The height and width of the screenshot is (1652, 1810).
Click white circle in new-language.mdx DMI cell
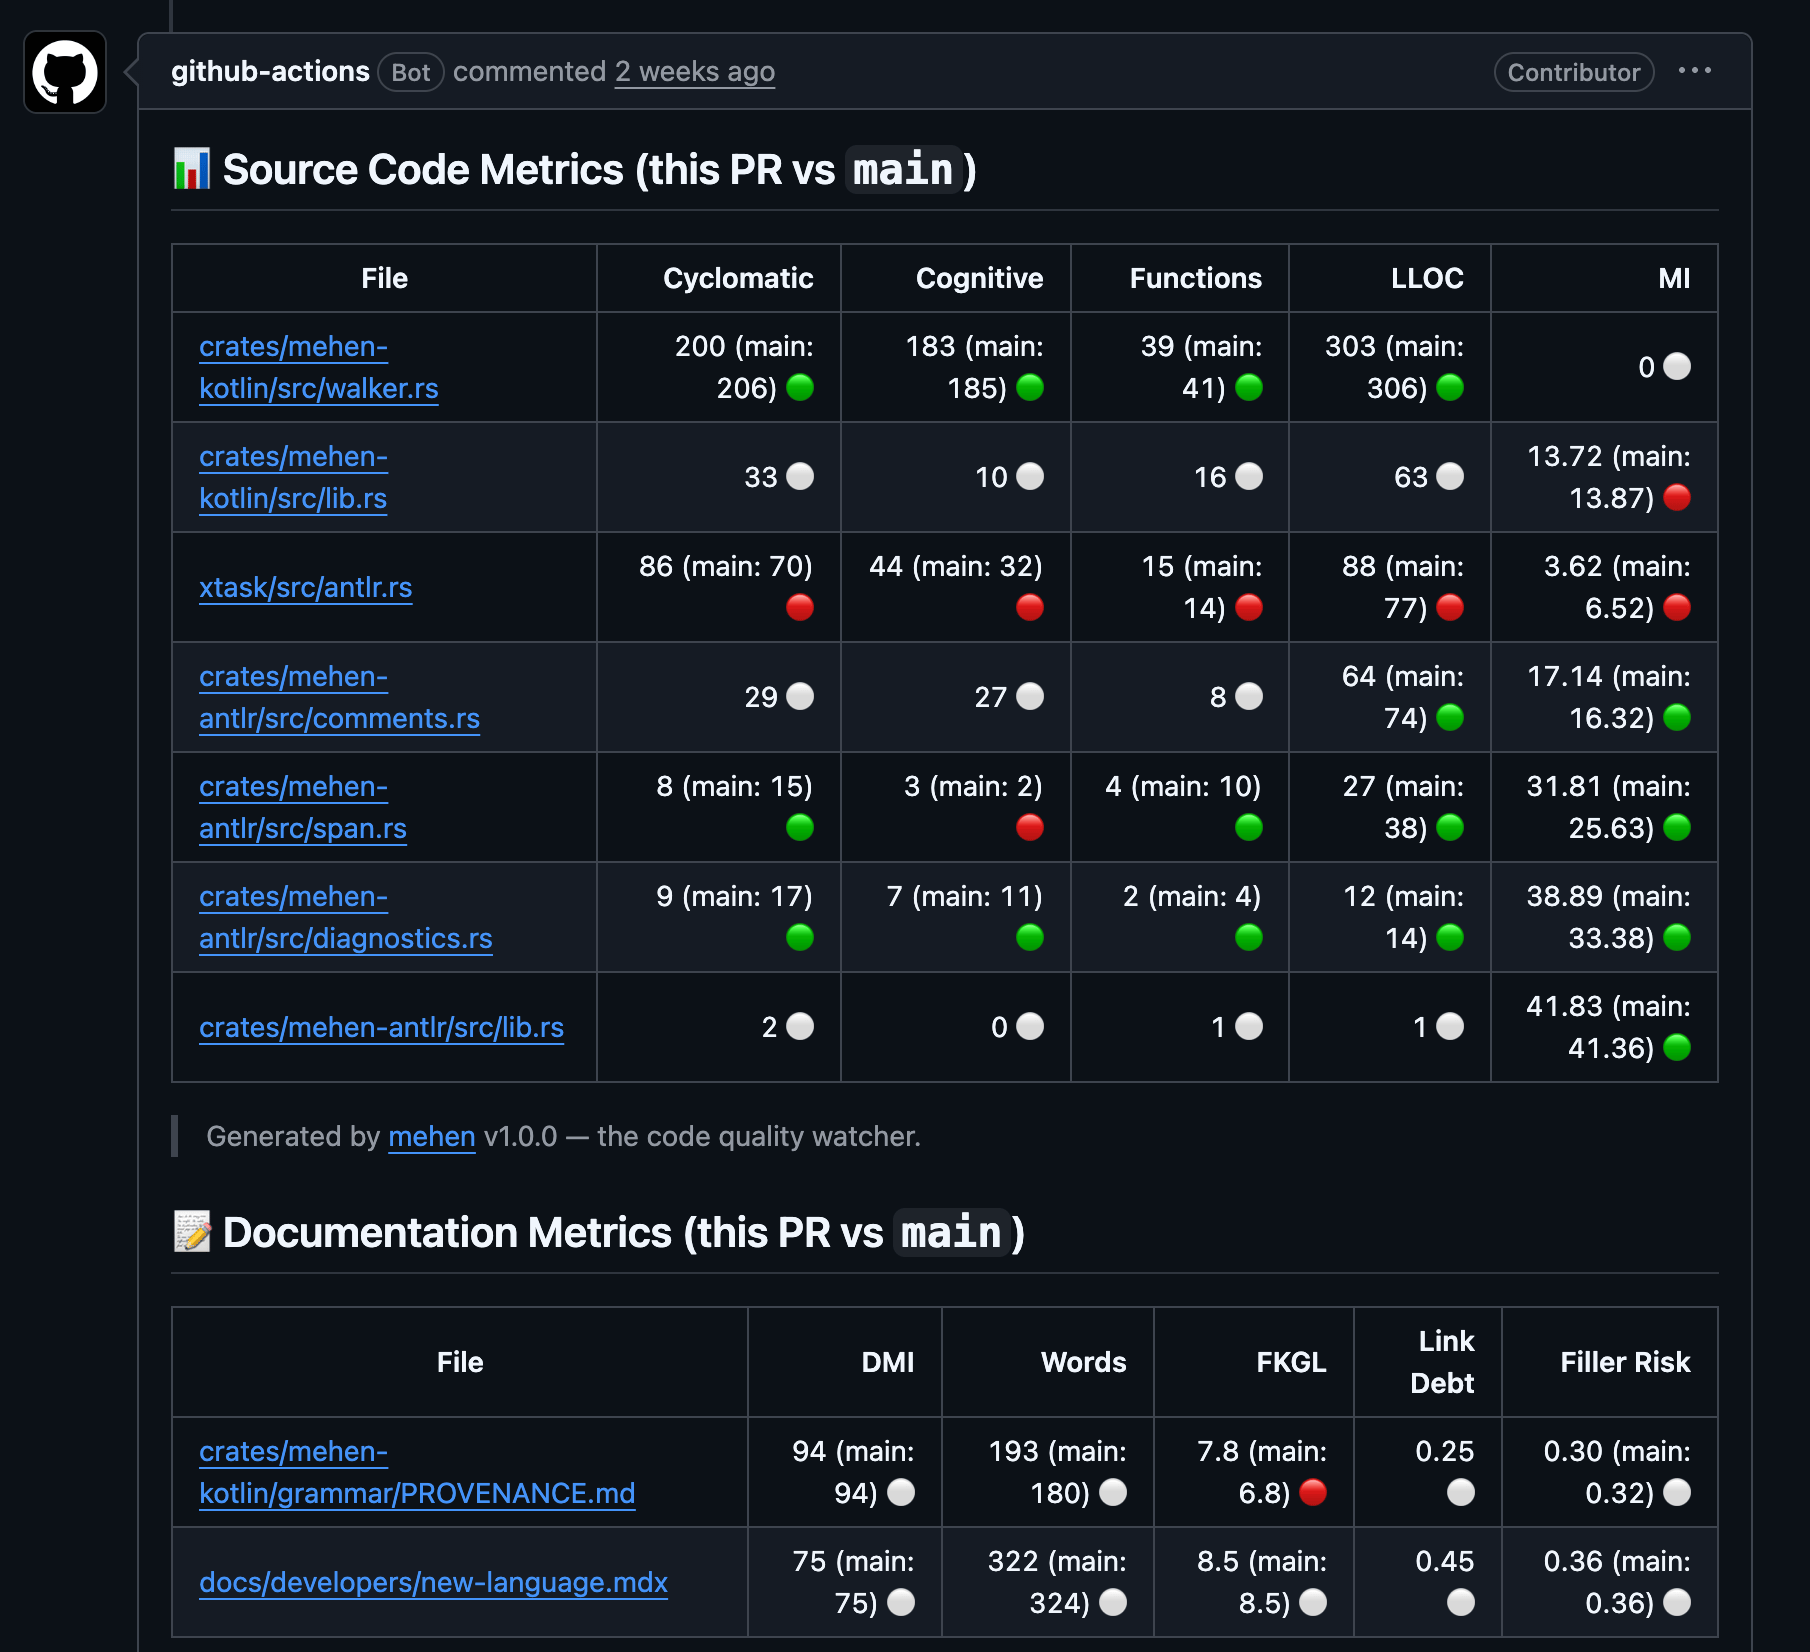coord(901,1602)
